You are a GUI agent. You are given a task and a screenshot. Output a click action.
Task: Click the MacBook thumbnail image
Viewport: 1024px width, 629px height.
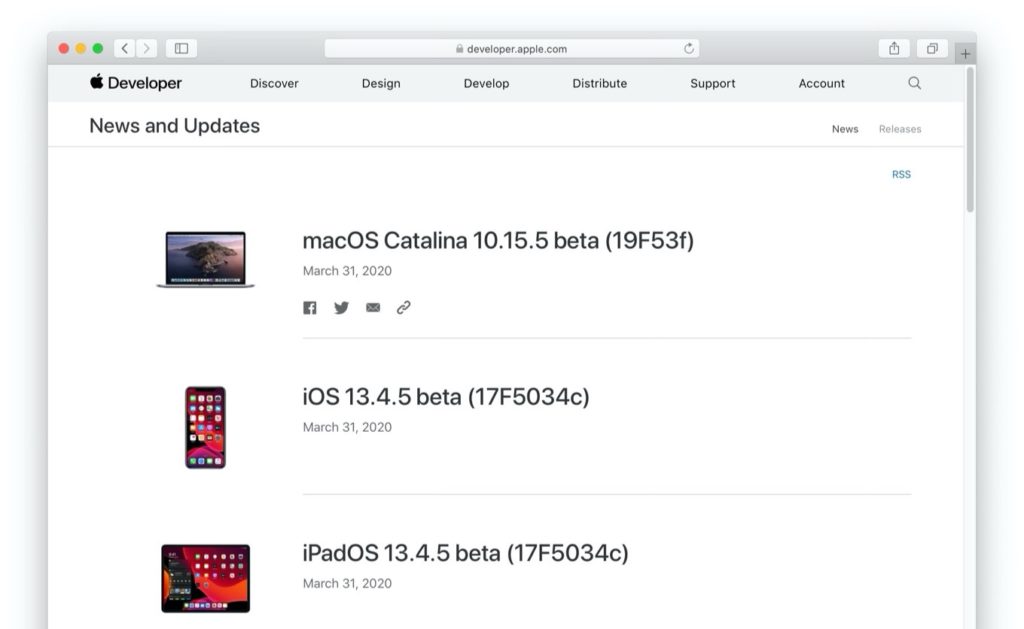[x=205, y=259]
